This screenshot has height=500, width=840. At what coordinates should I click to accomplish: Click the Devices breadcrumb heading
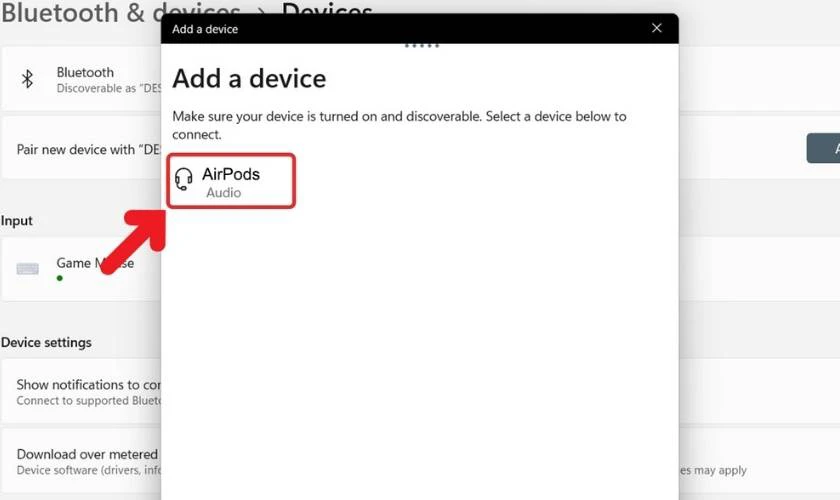click(327, 11)
